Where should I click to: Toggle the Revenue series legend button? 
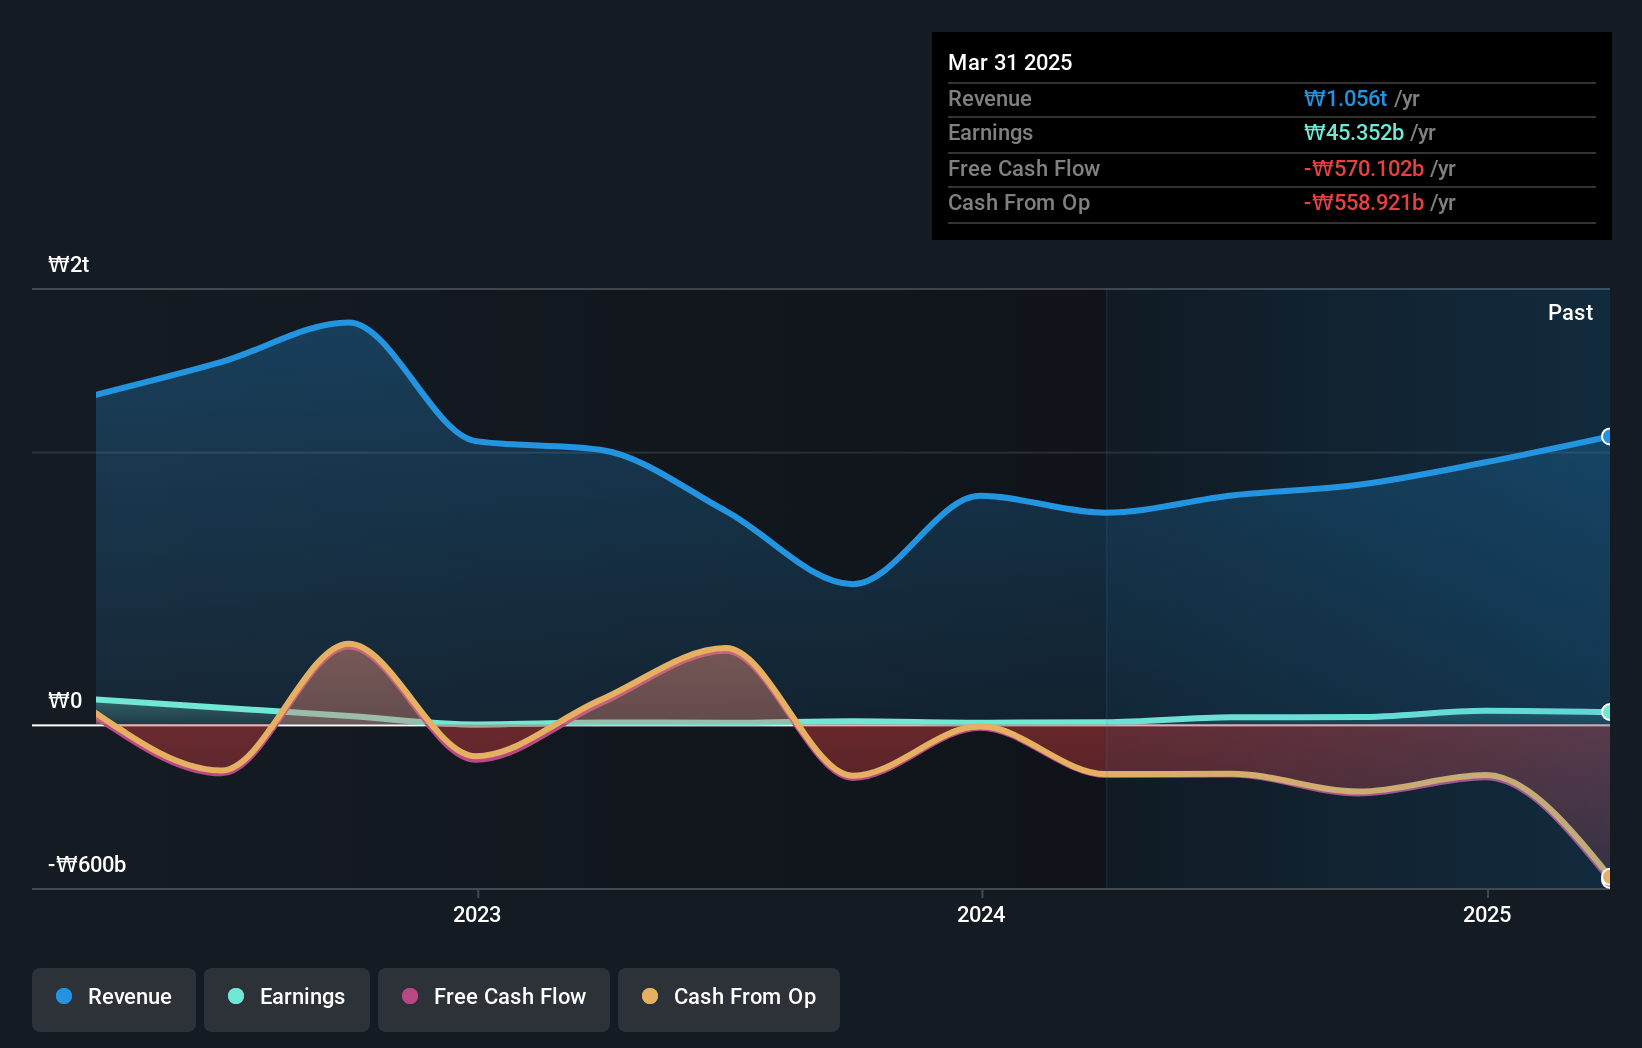114,999
